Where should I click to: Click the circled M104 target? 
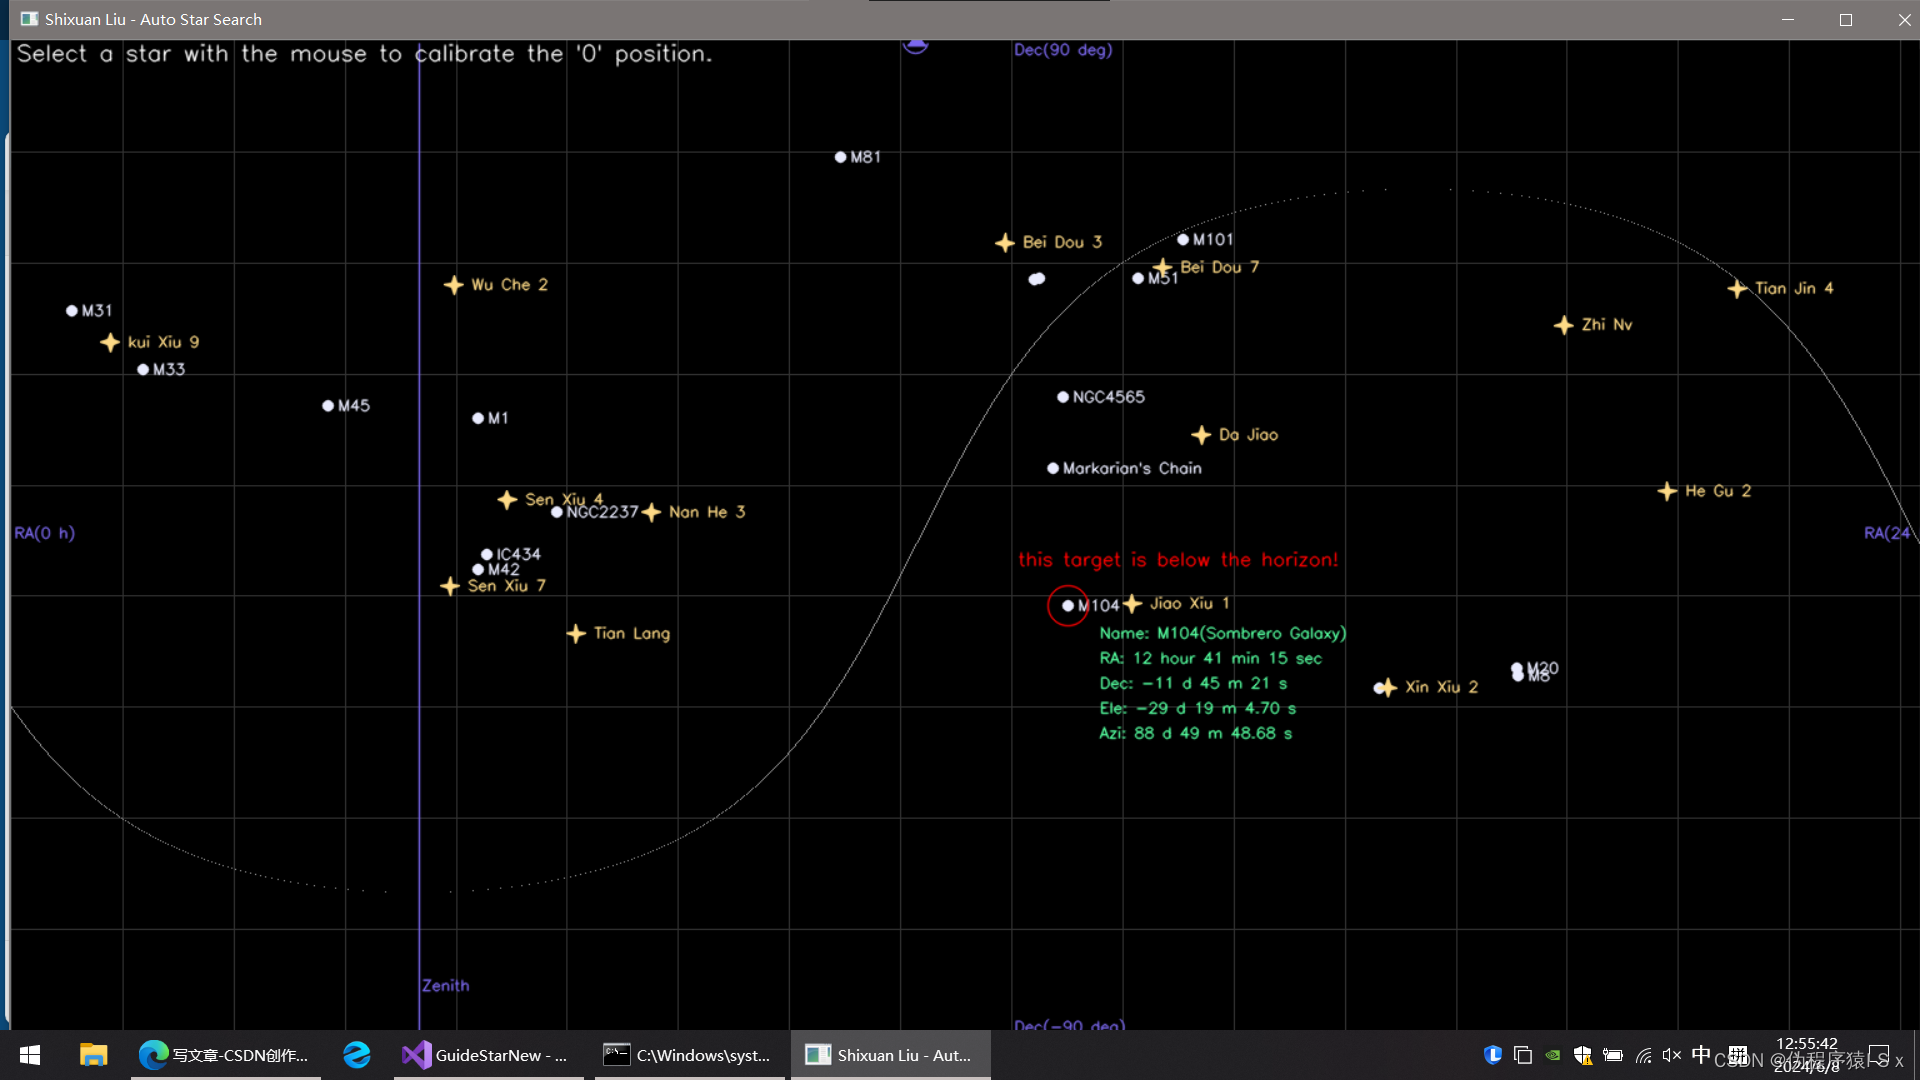coord(1068,606)
